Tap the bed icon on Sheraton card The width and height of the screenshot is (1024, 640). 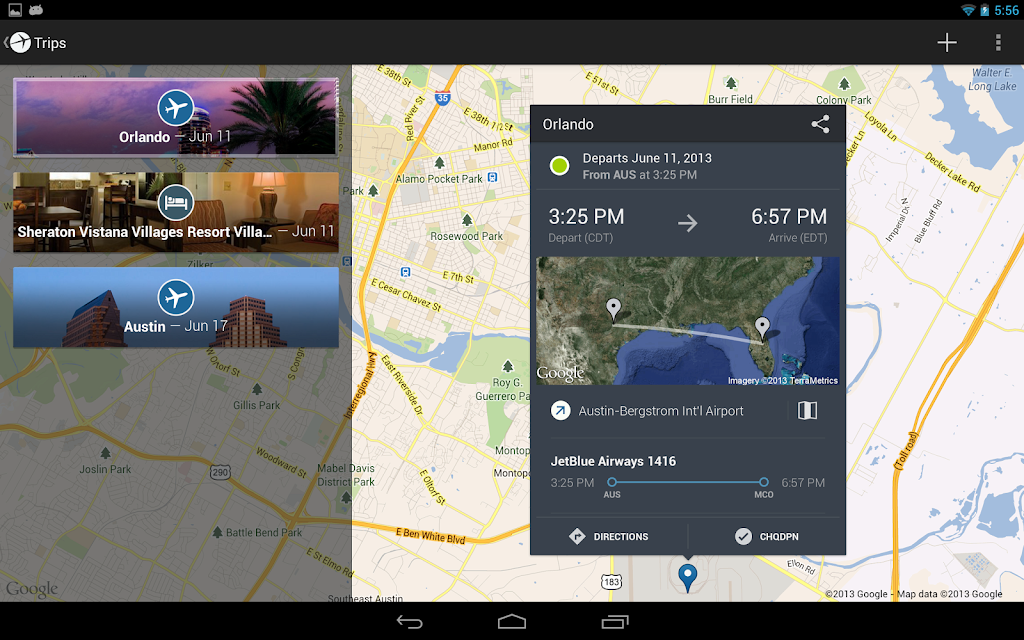176,202
